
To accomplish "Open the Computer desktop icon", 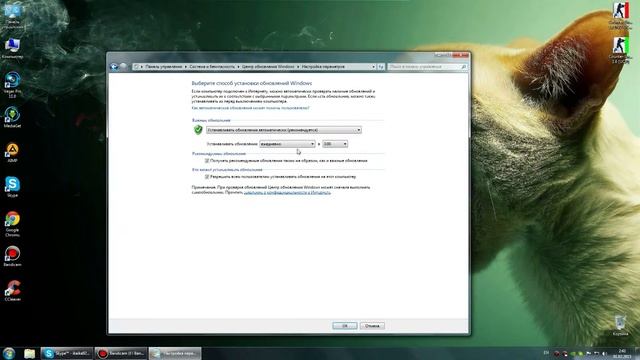I will pos(12,48).
